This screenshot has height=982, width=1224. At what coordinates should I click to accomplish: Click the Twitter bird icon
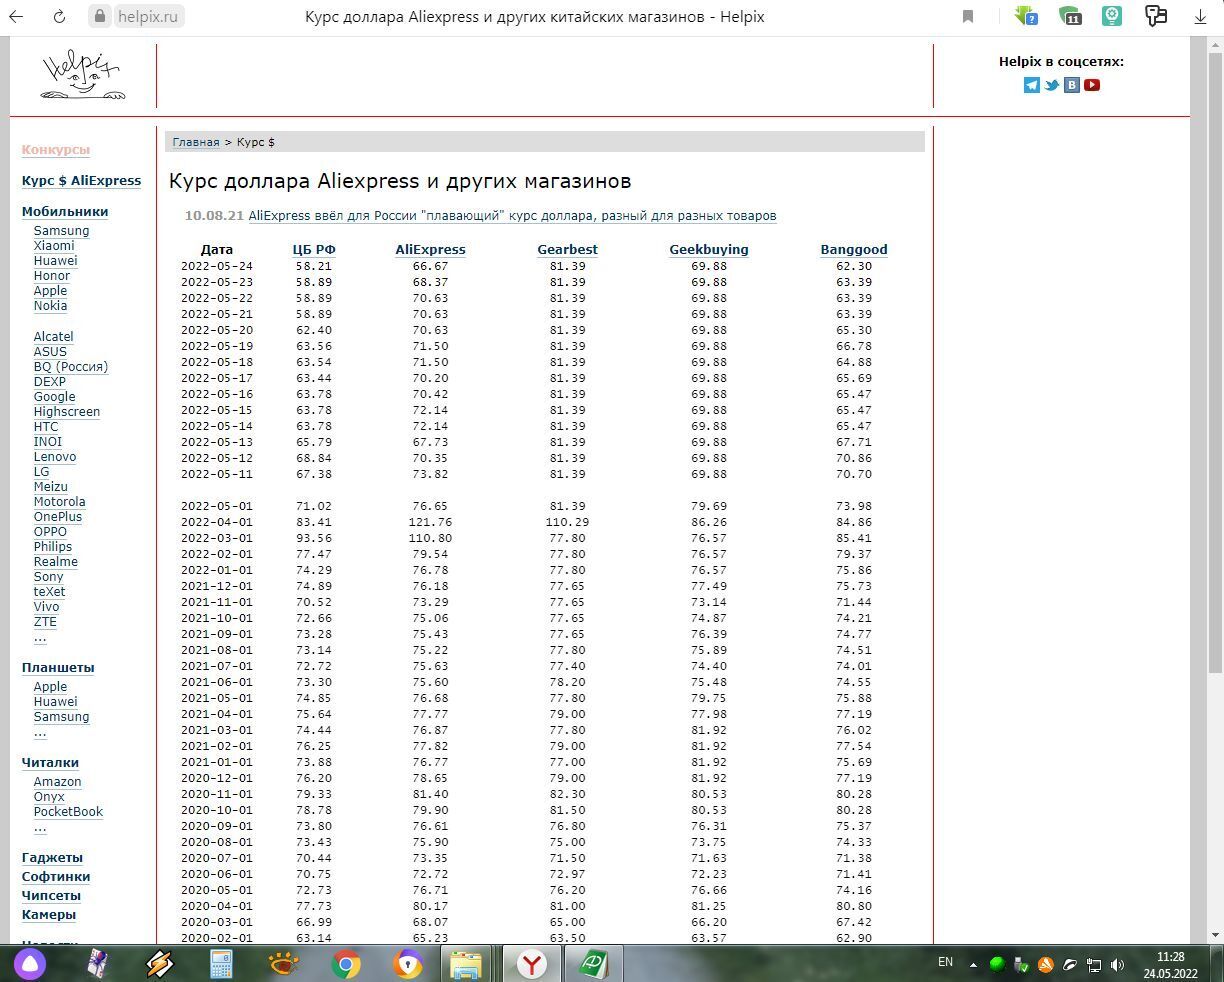pyautogui.click(x=1052, y=85)
